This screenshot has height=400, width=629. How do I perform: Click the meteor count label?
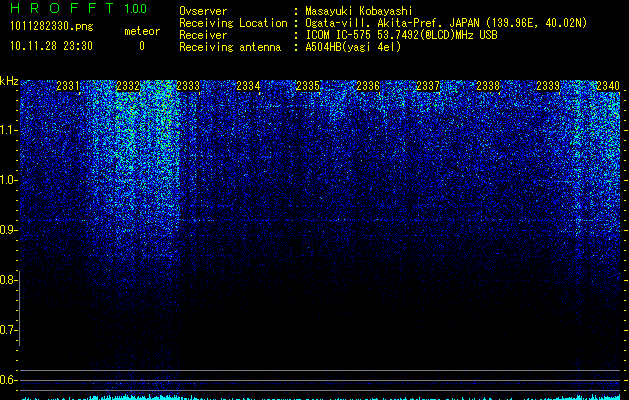coord(142,31)
